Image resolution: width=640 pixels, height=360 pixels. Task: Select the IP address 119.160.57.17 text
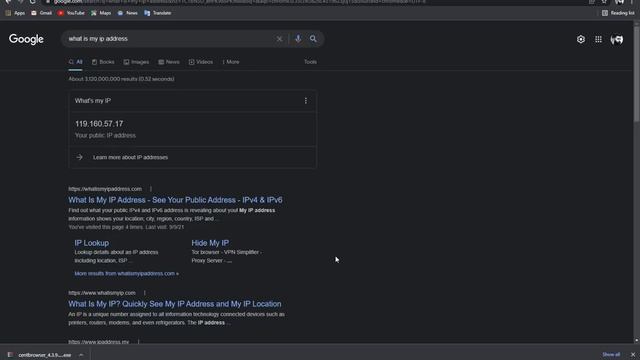pyautogui.click(x=99, y=124)
